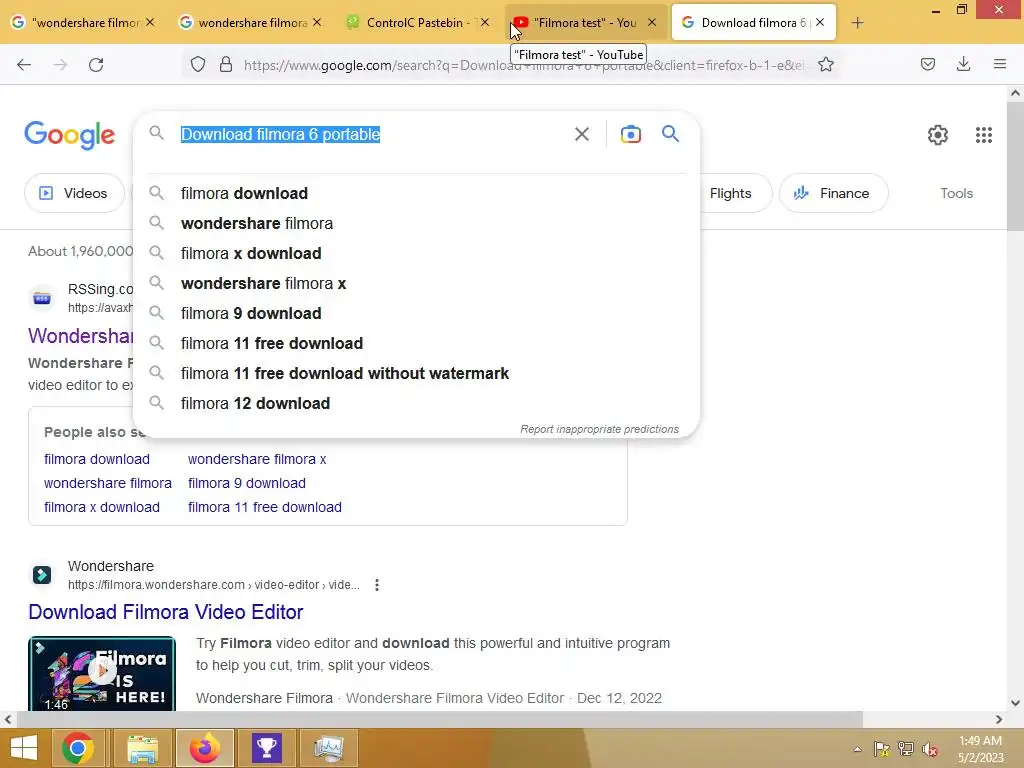Open related link "filmora 9 download"
The image size is (1024, 768).
[247, 483]
